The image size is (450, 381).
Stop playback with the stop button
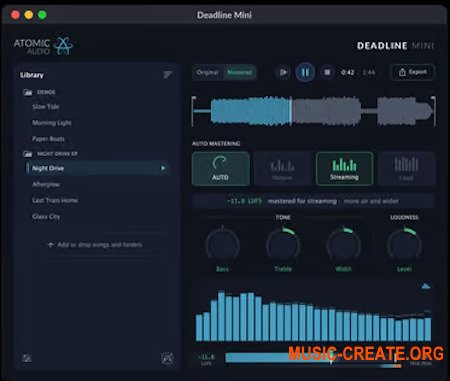click(327, 72)
